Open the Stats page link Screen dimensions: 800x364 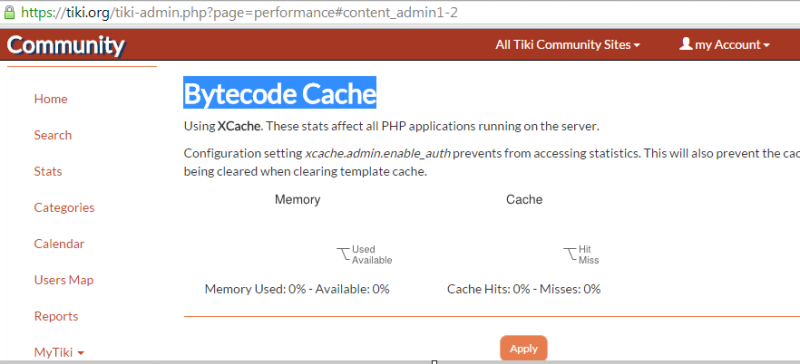48,171
